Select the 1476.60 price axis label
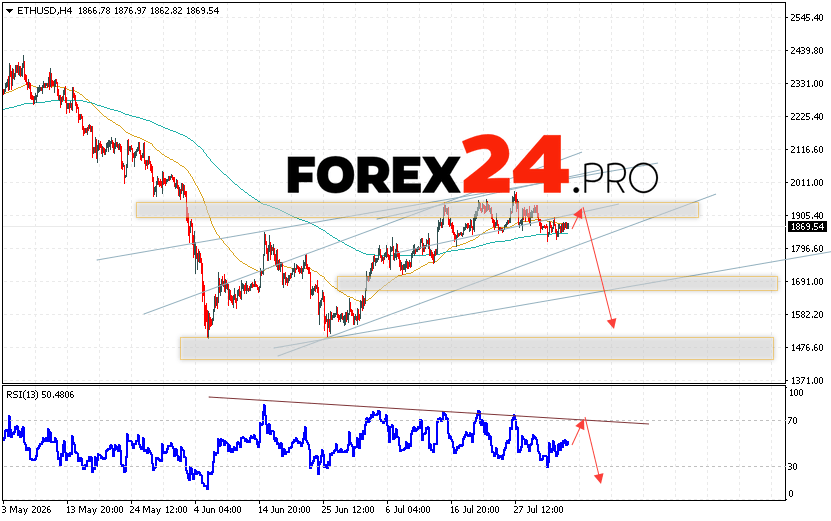Image resolution: width=831 pixels, height=521 pixels. [807, 348]
